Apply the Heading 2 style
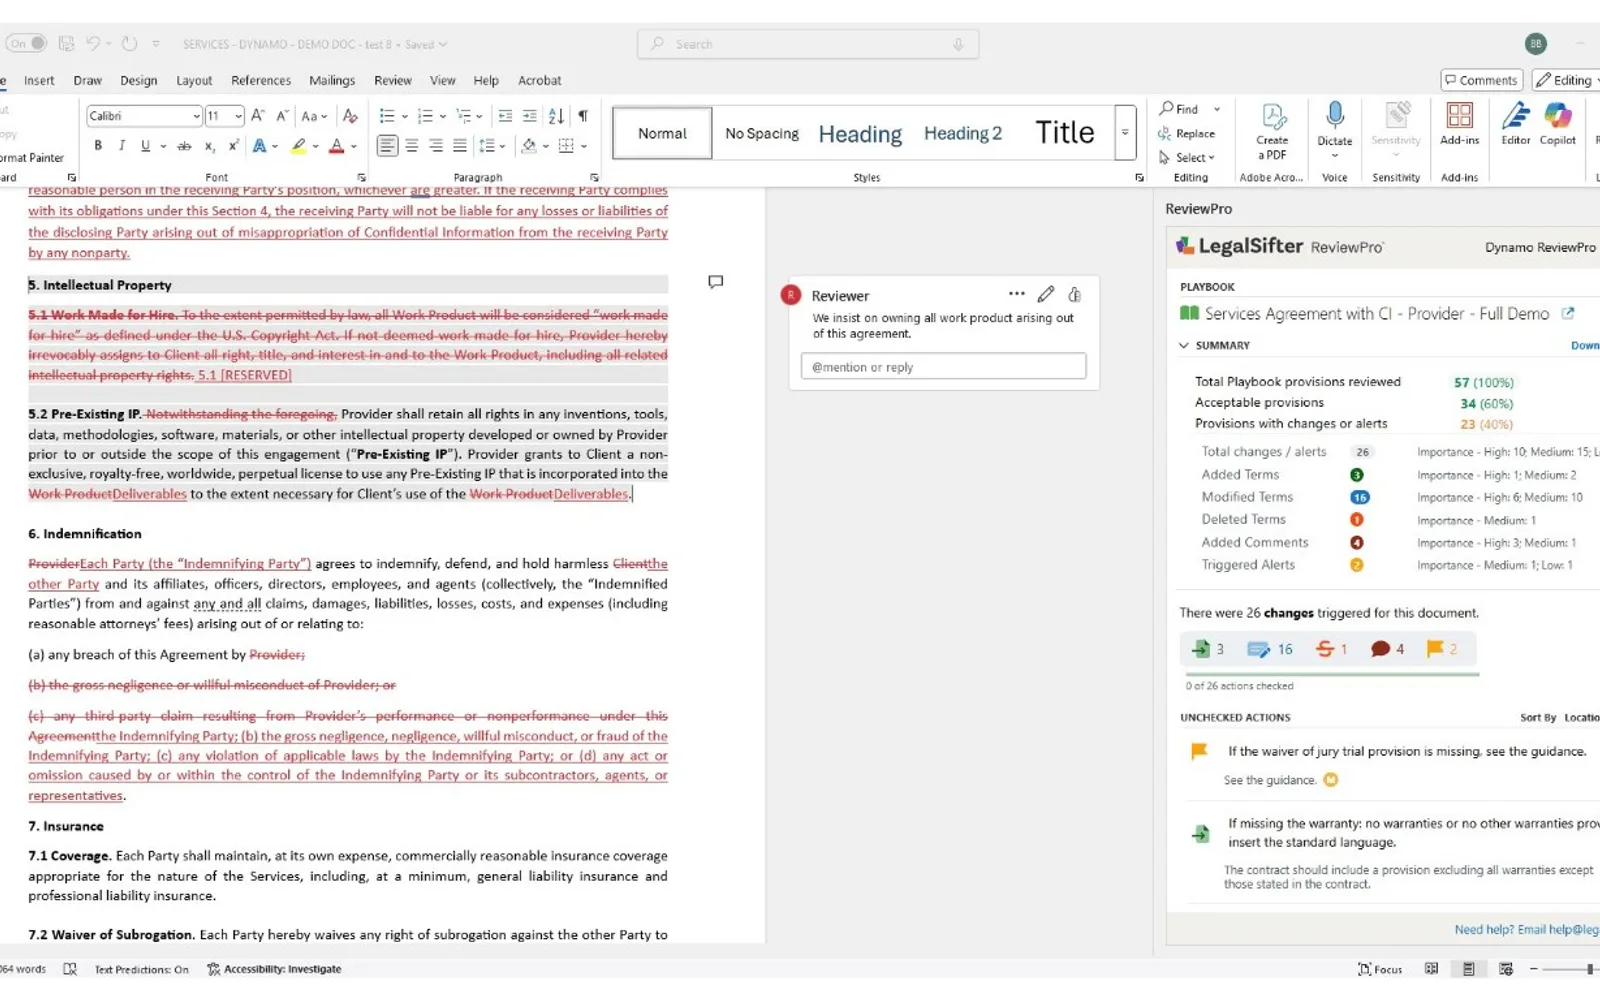The height and width of the screenshot is (1000, 1600). click(962, 133)
